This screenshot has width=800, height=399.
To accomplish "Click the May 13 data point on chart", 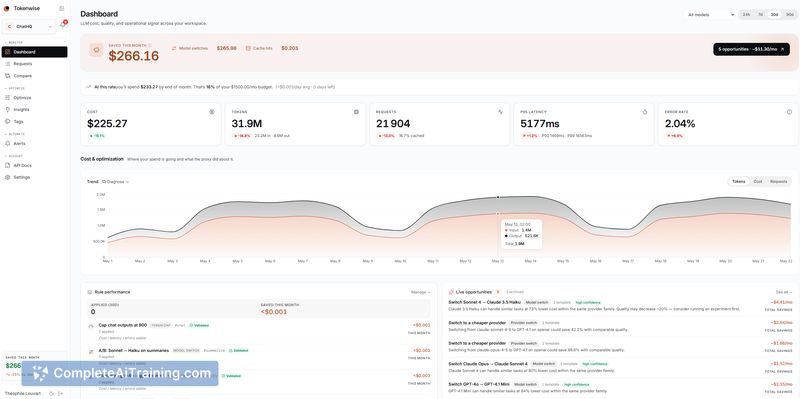I will pyautogui.click(x=498, y=197).
